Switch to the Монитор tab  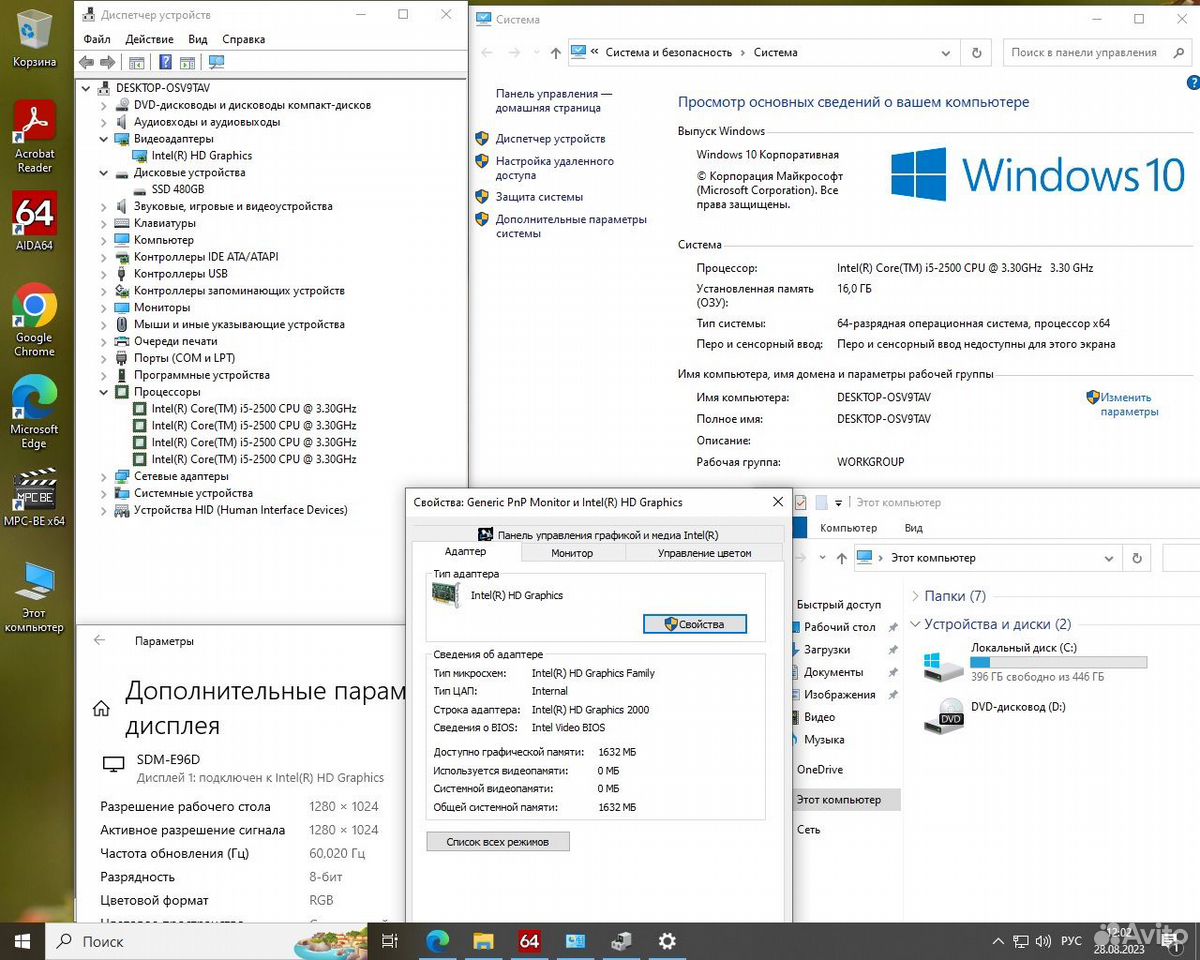[x=572, y=553]
